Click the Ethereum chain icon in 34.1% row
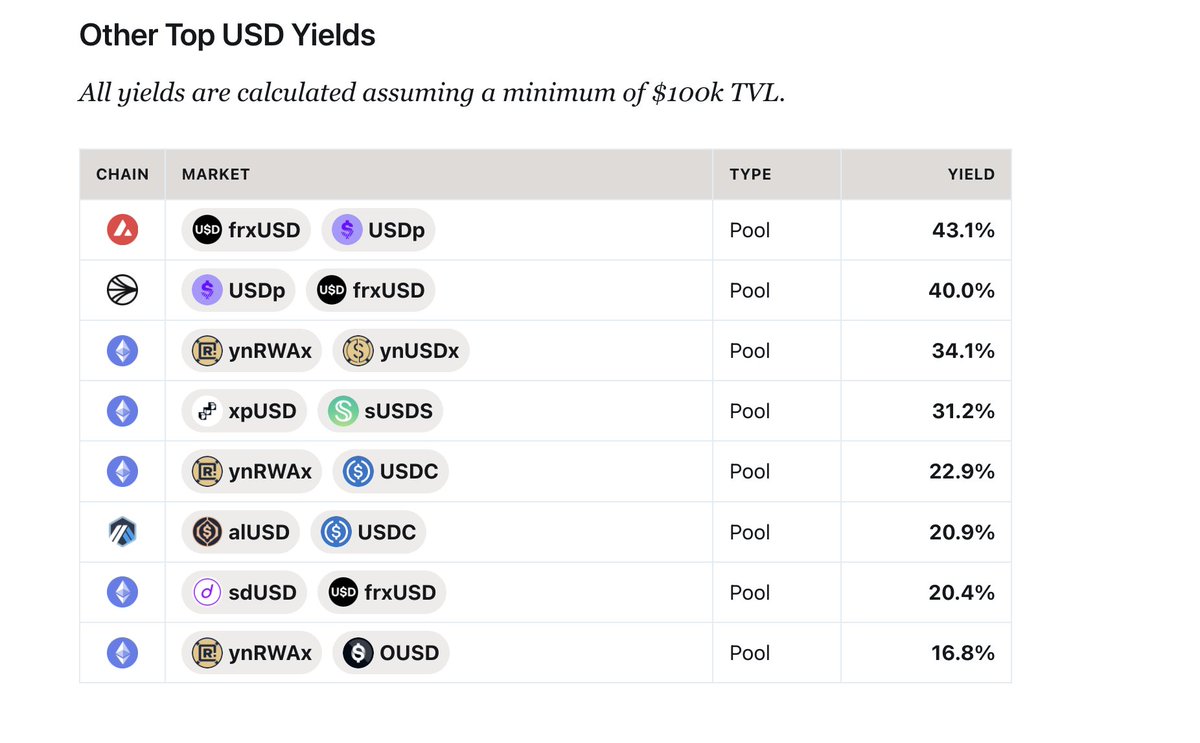Screen dimensions: 1200x743 click(122, 351)
